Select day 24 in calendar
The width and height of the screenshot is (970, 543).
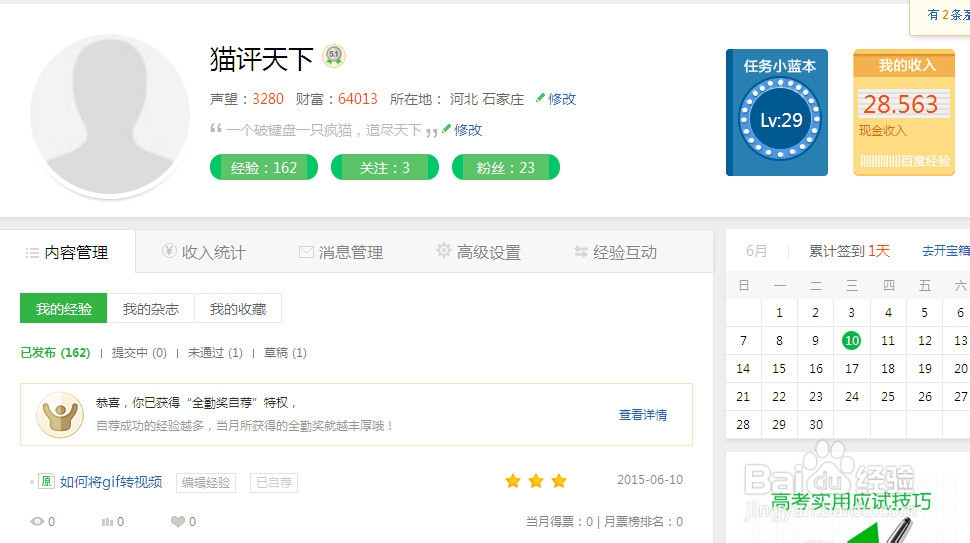coord(852,396)
